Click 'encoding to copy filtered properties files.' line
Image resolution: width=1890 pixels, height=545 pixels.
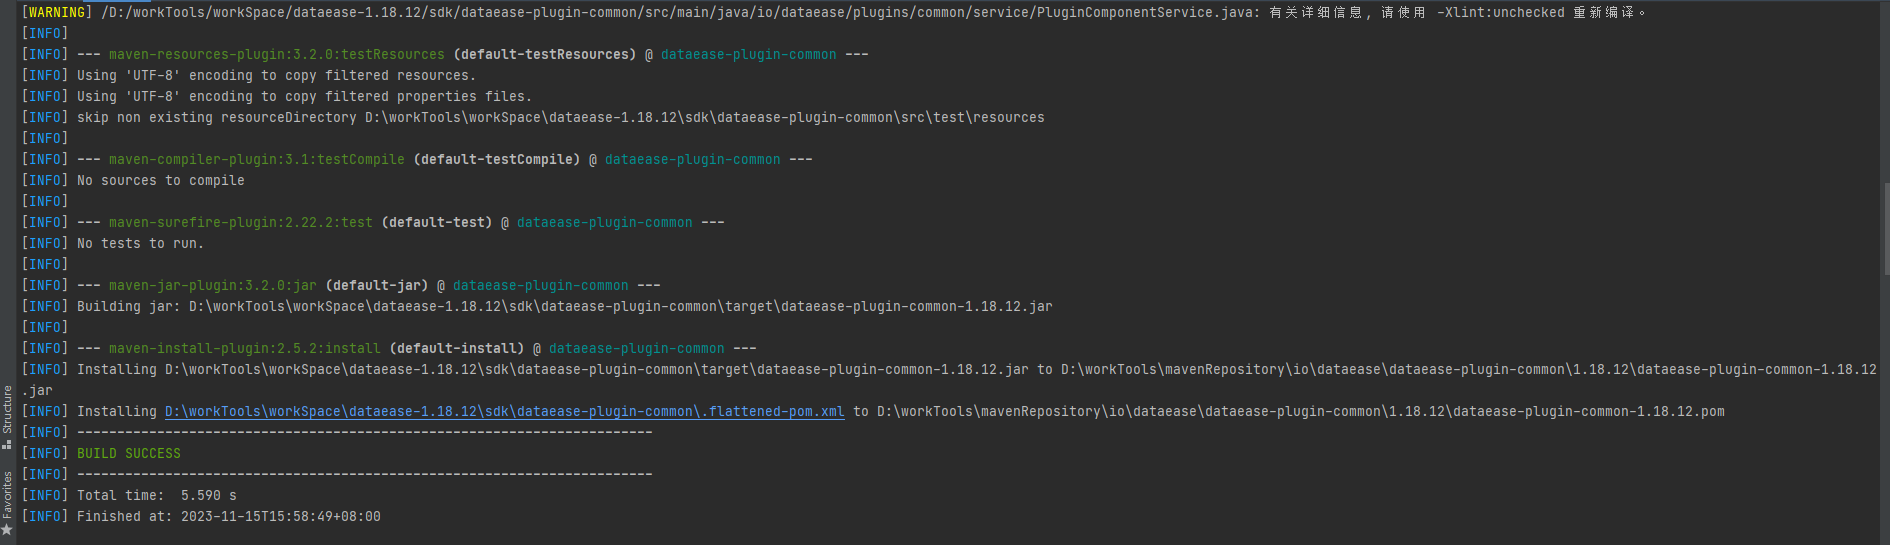(277, 96)
